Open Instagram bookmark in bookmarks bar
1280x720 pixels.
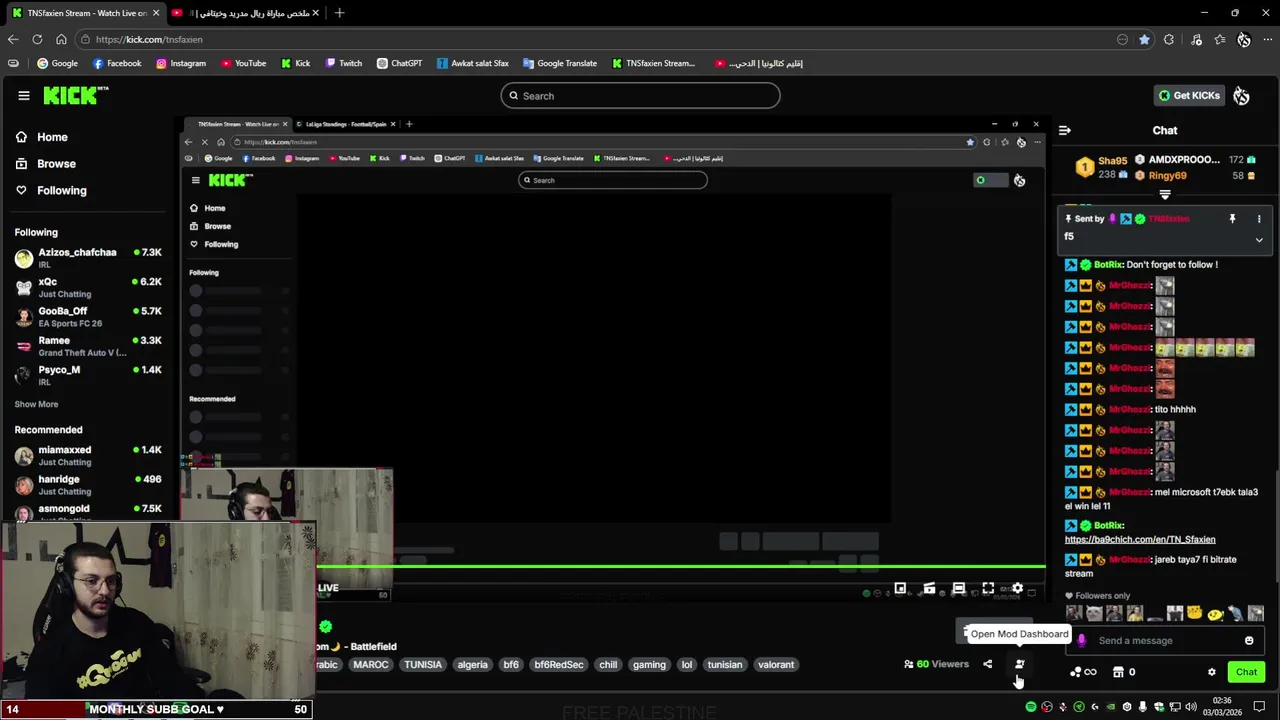point(181,63)
